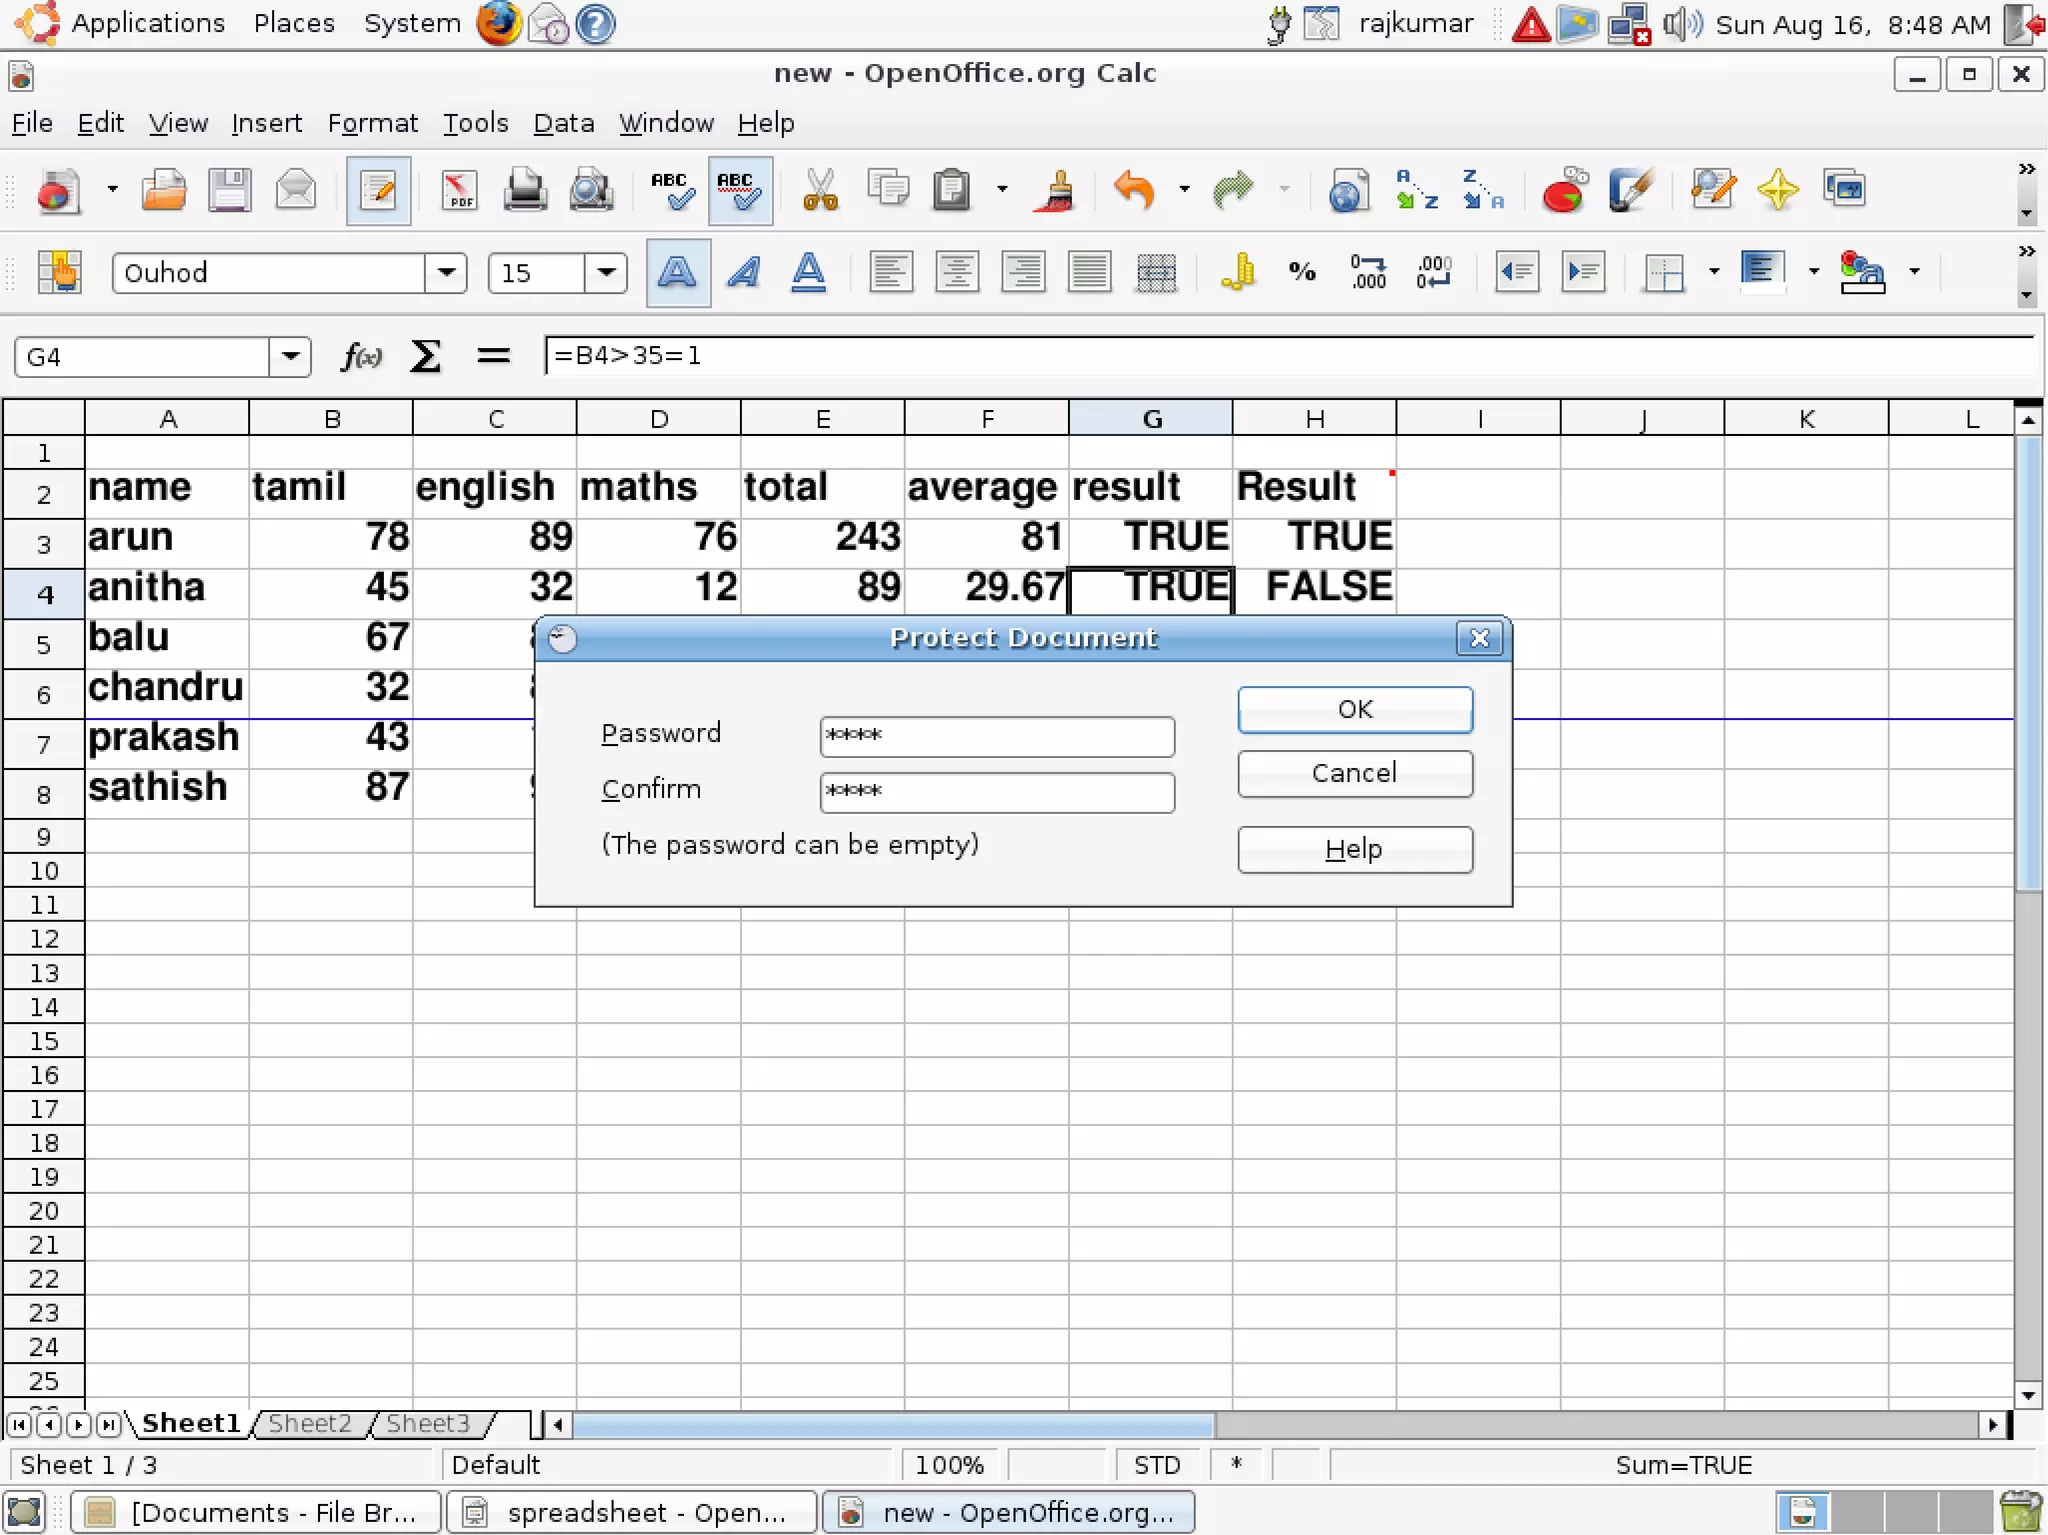Click the Export as PDF icon
Image resolution: width=2048 pixels, height=1535 pixels.
click(x=459, y=190)
